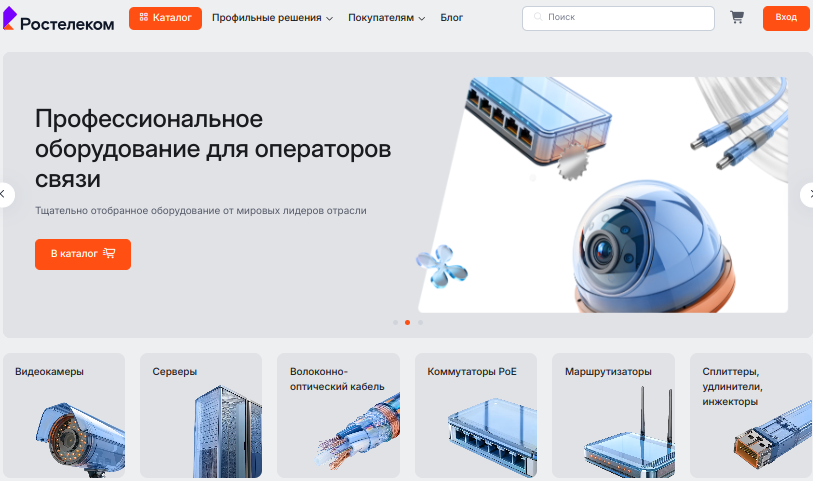Click heading Профессиональное оборудование для операторов связи

tap(213, 149)
